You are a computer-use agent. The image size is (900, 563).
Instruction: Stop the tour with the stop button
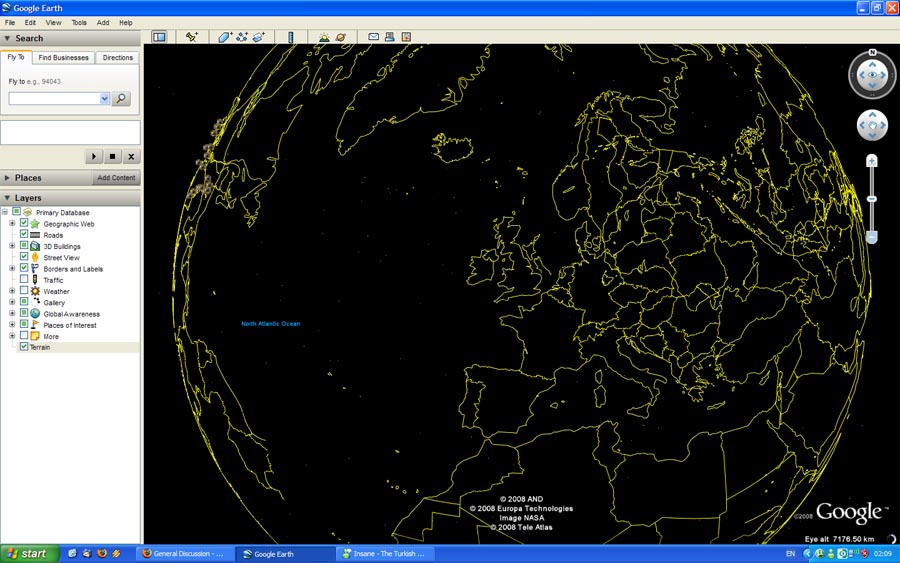[x=112, y=156]
